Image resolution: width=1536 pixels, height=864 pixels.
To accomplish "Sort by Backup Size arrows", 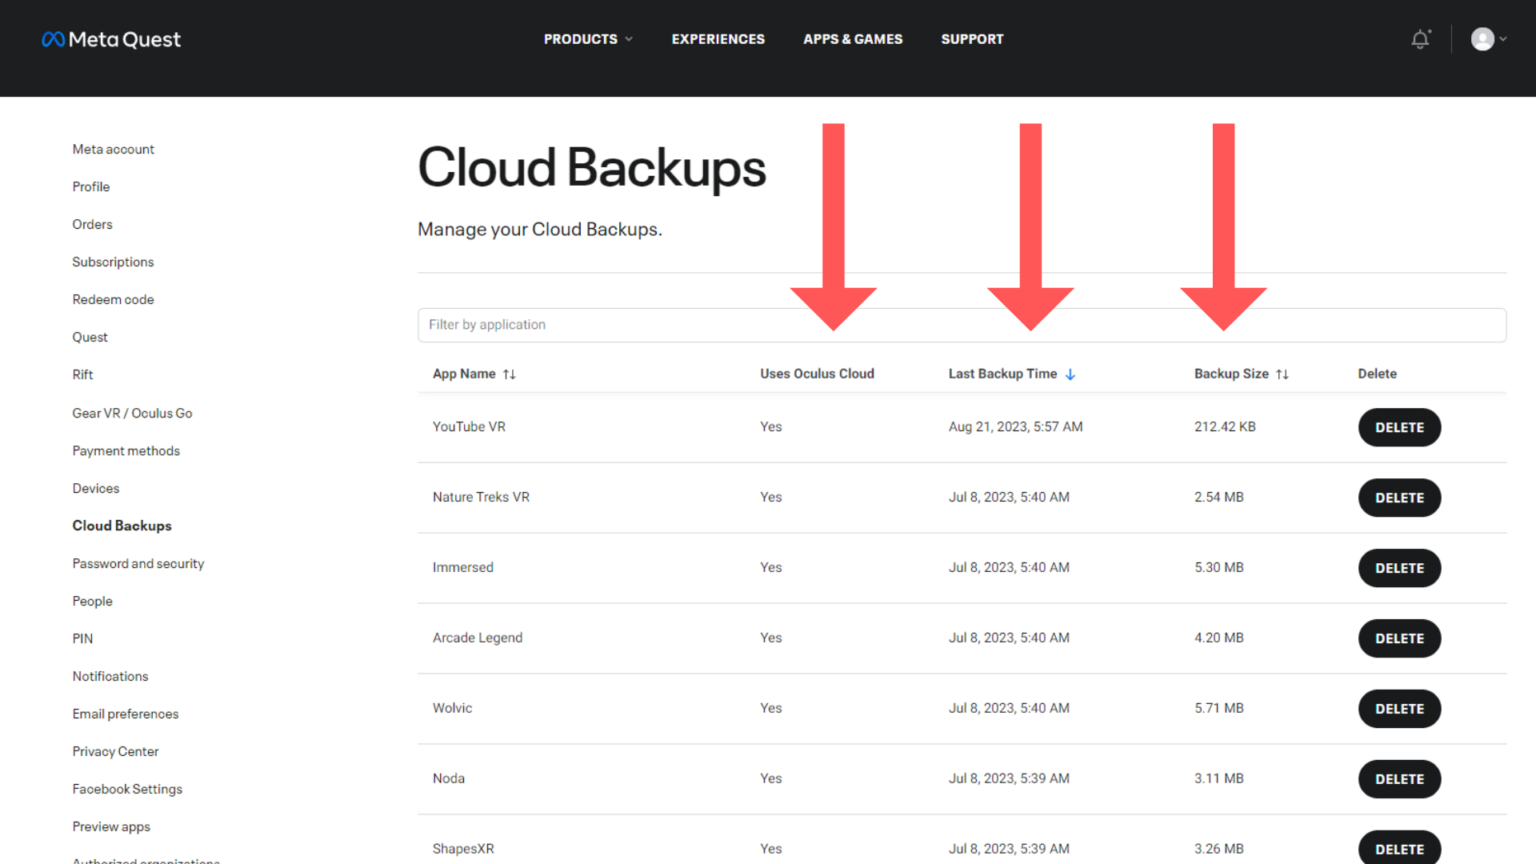I will point(1282,374).
